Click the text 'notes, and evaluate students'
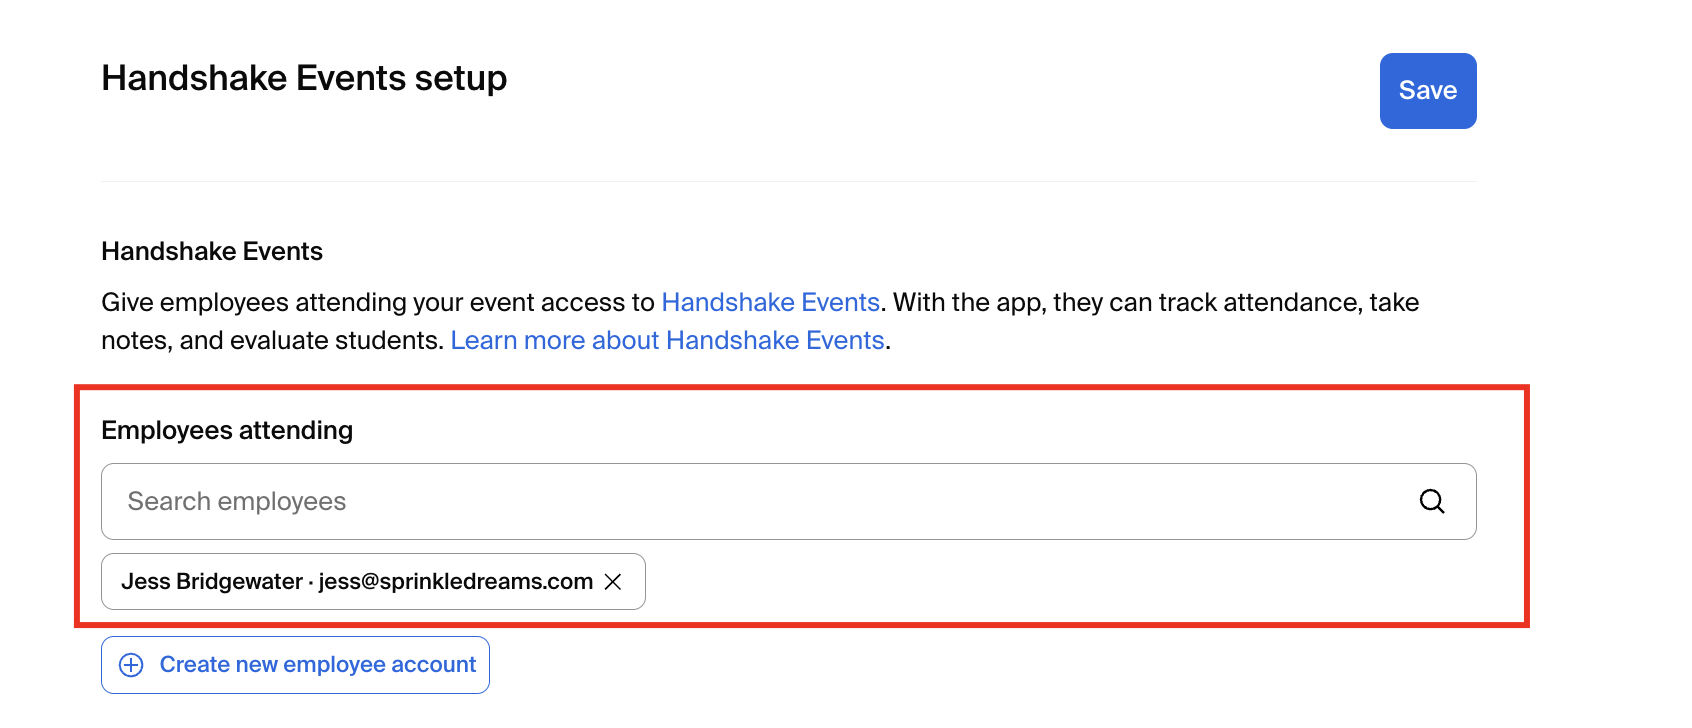 (272, 340)
